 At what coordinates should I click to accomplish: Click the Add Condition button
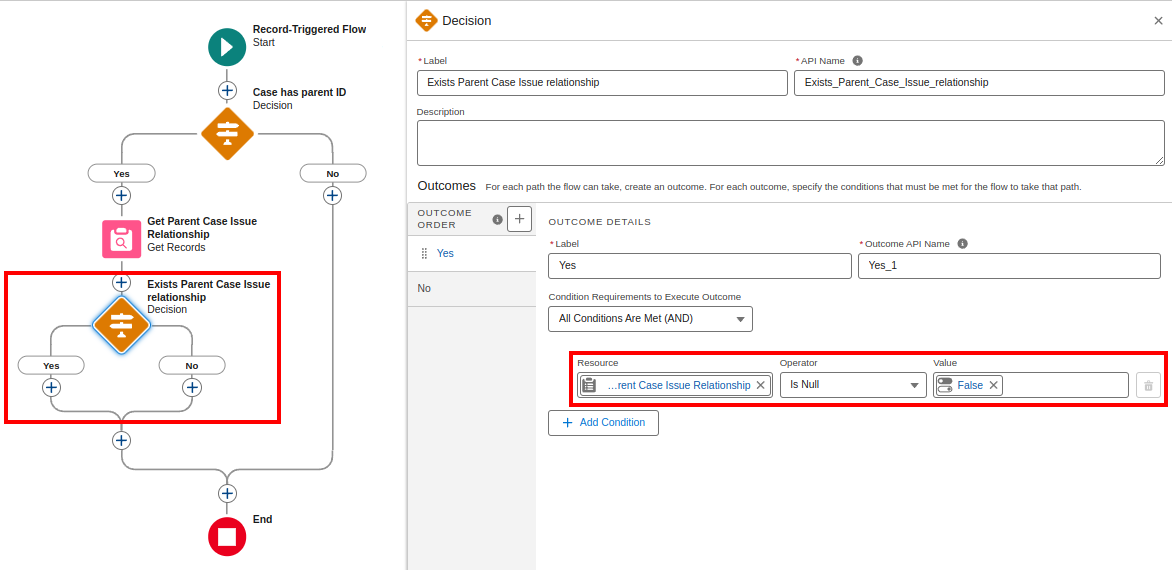click(x=603, y=423)
